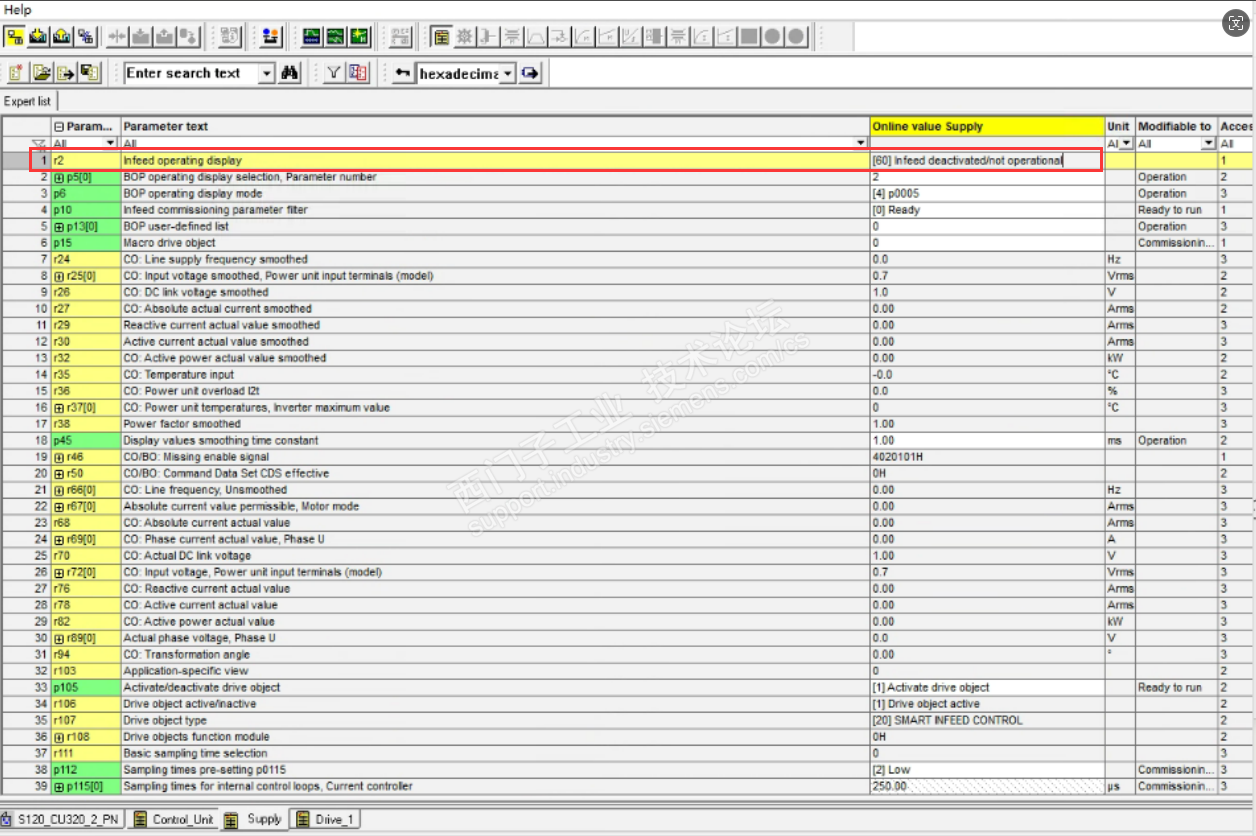Click the upload from target device icon

(62, 37)
